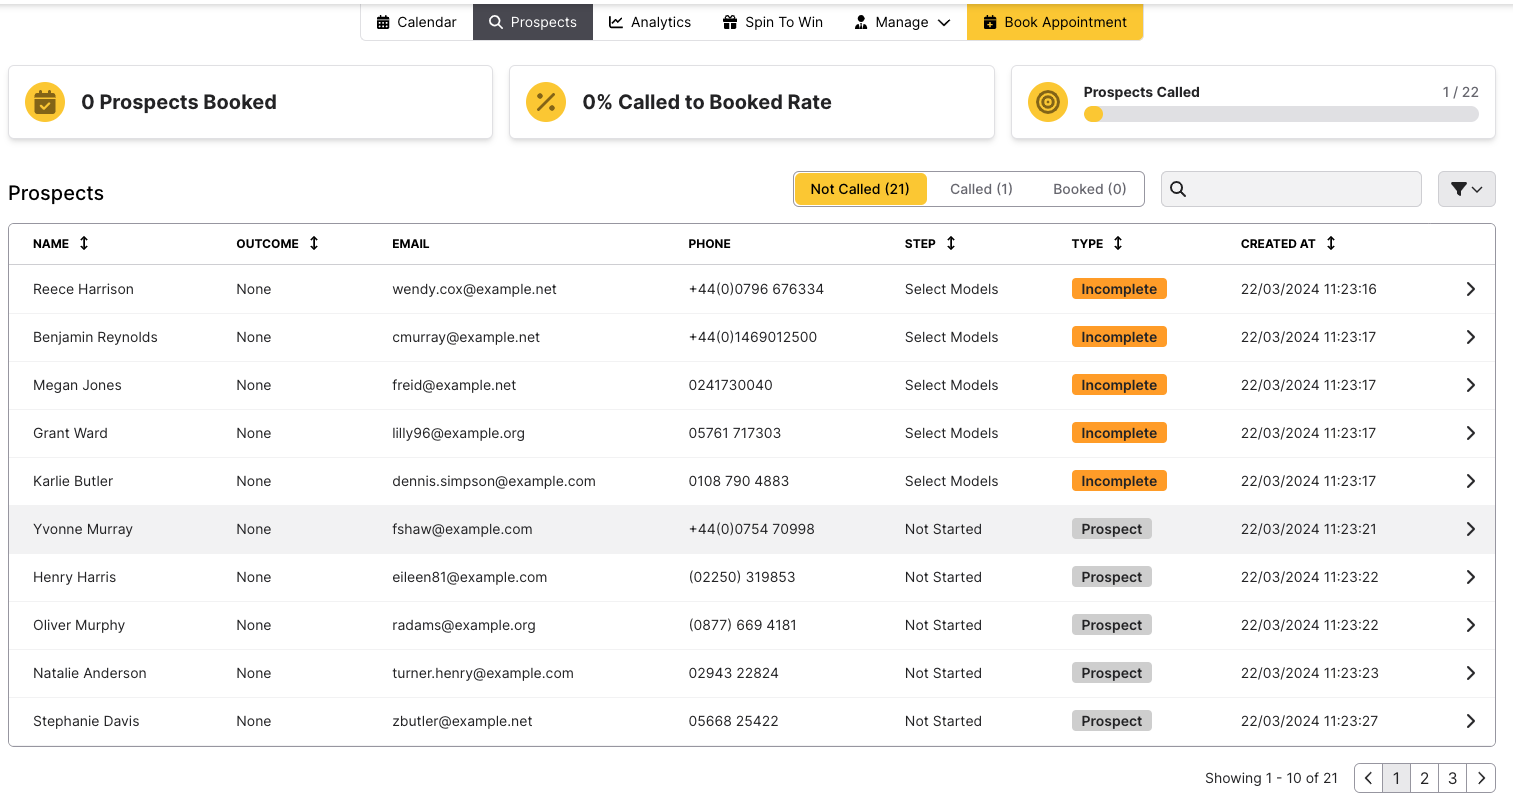Open the Calendar tab
The image size is (1513, 800).
point(416,22)
